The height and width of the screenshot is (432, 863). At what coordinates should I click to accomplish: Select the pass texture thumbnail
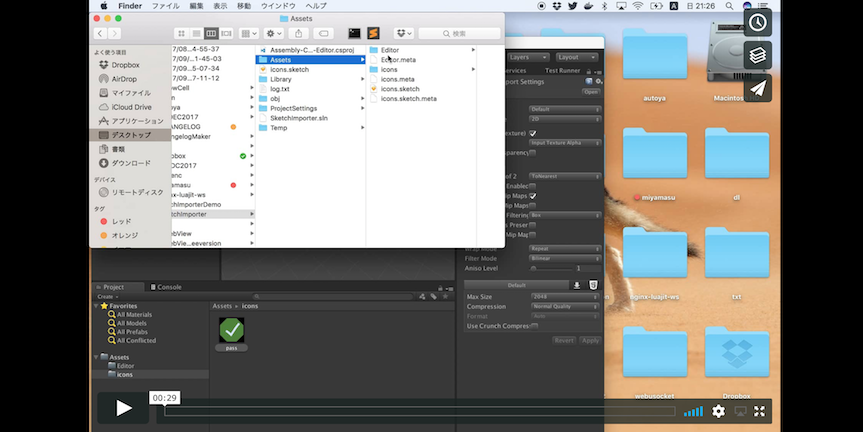click(x=231, y=330)
